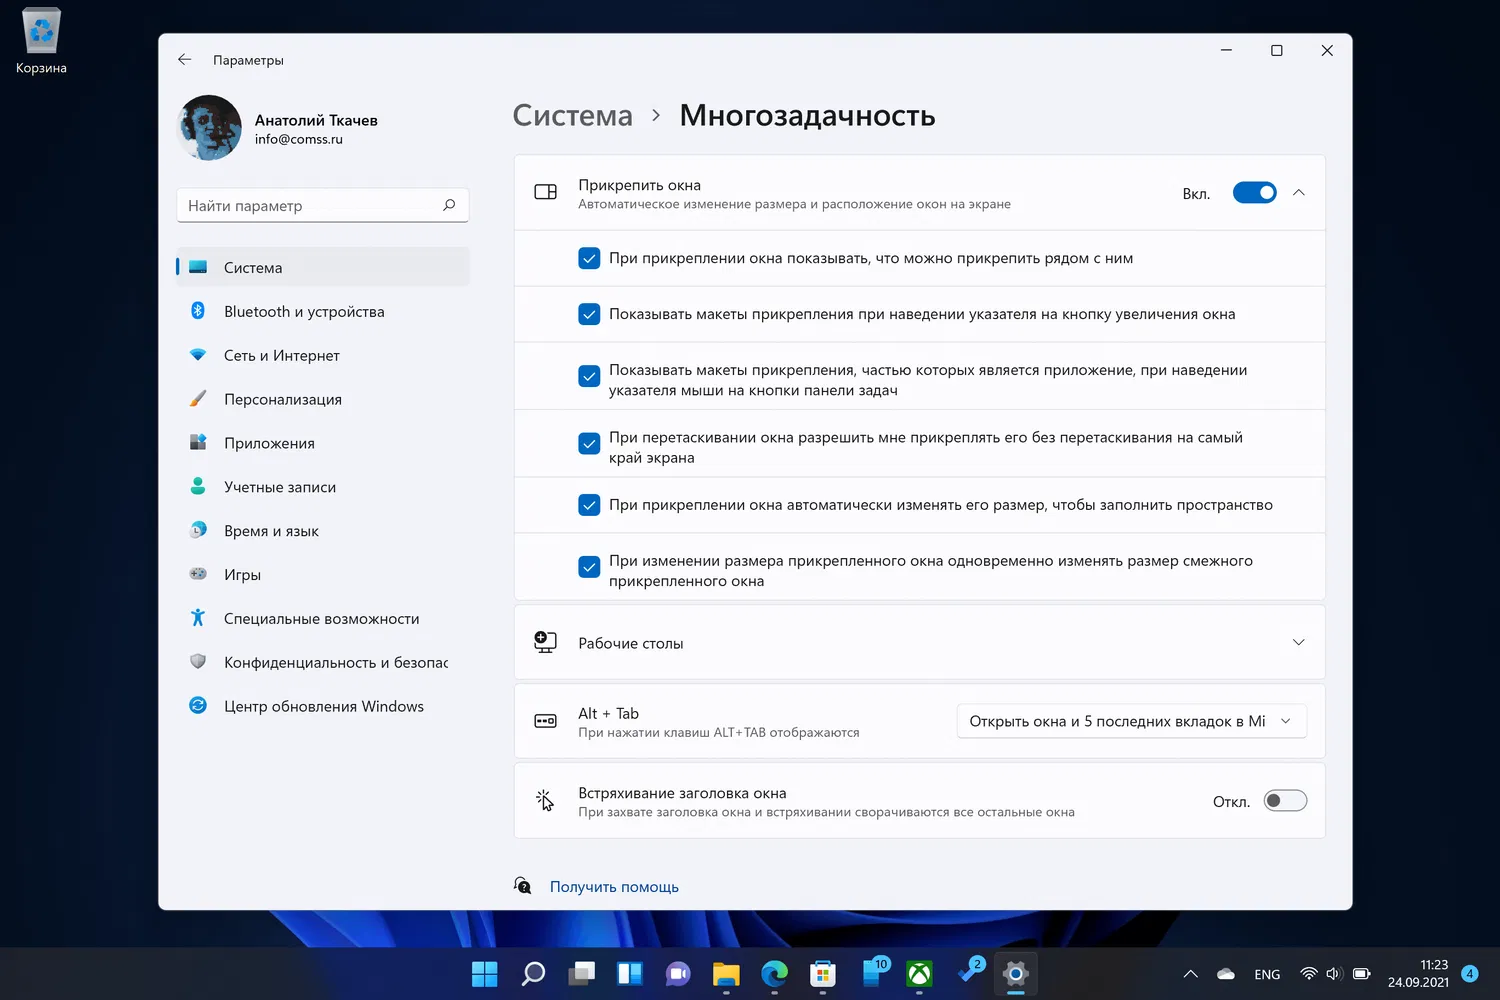Open Сеть и Интернет settings
The width and height of the screenshot is (1500, 1000).
click(323, 355)
